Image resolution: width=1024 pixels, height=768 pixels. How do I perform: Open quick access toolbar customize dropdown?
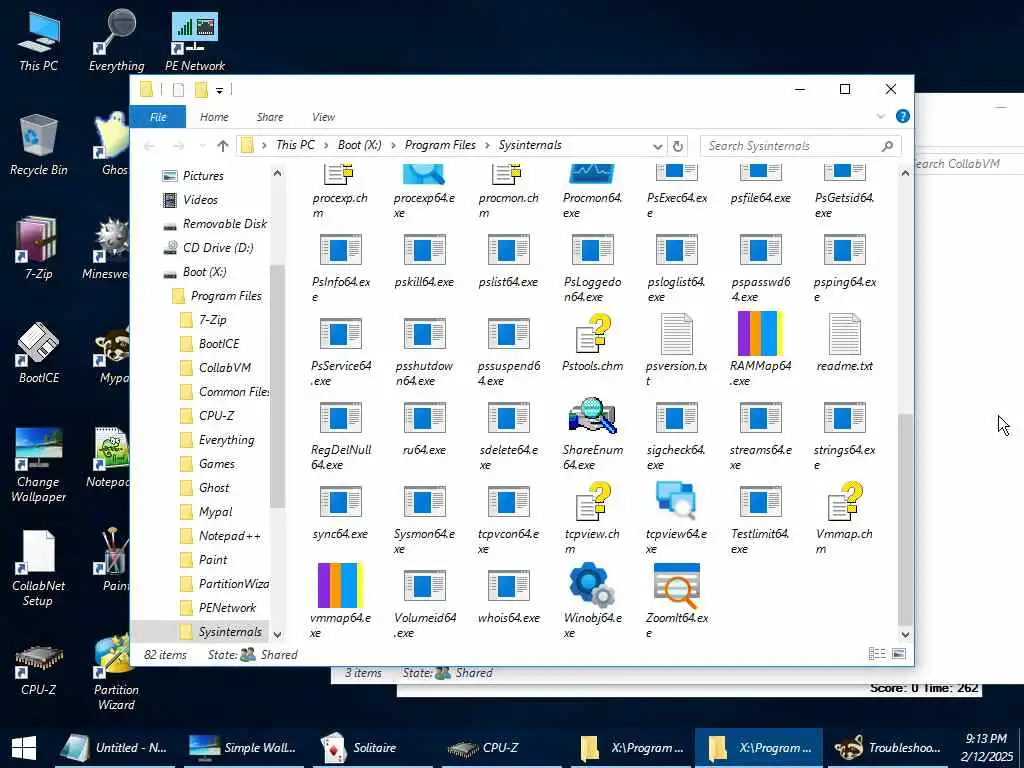(219, 90)
